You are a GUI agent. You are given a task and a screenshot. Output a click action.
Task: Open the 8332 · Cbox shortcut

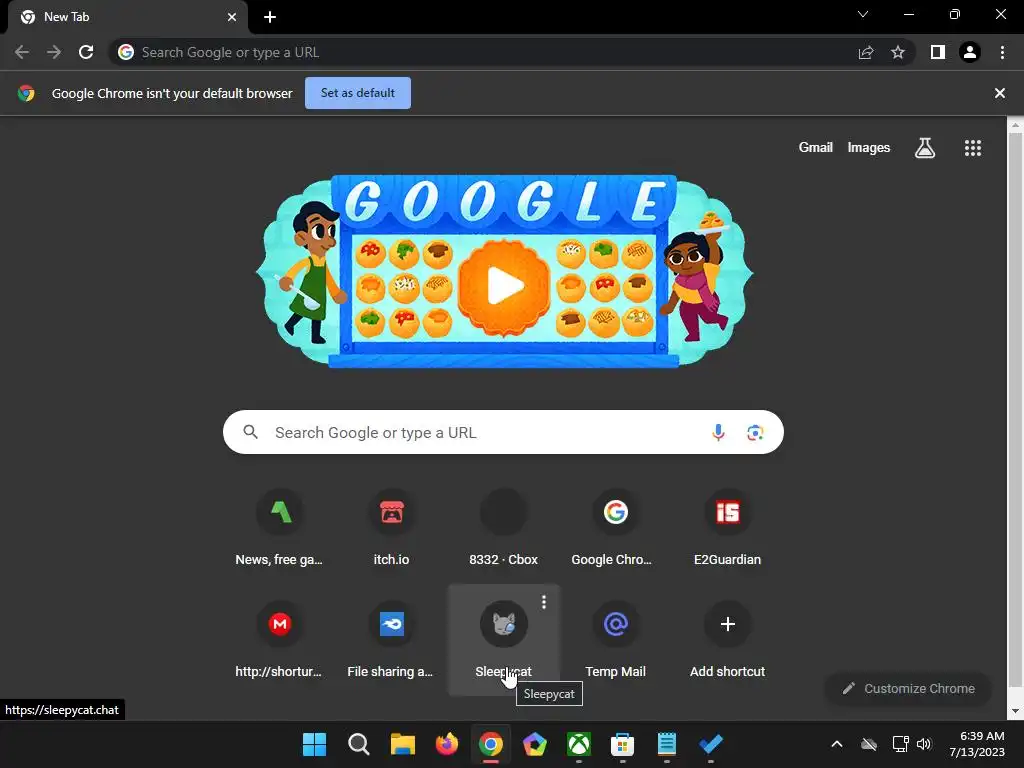[x=504, y=529]
